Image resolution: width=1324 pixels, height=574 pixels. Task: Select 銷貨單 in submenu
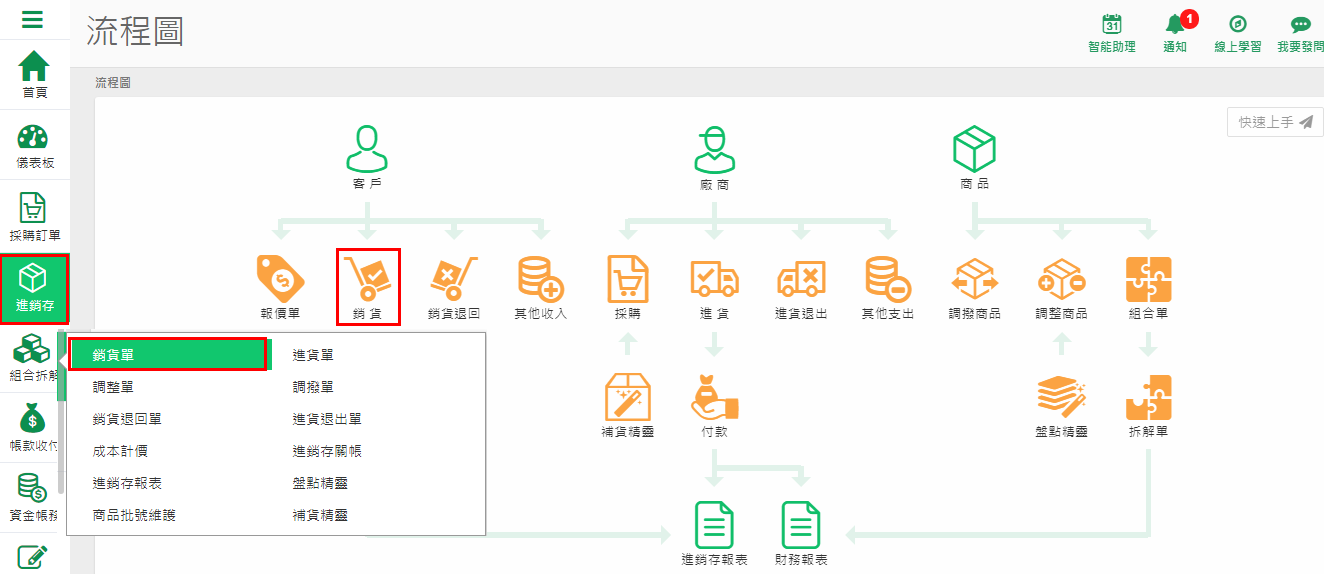click(x=168, y=355)
